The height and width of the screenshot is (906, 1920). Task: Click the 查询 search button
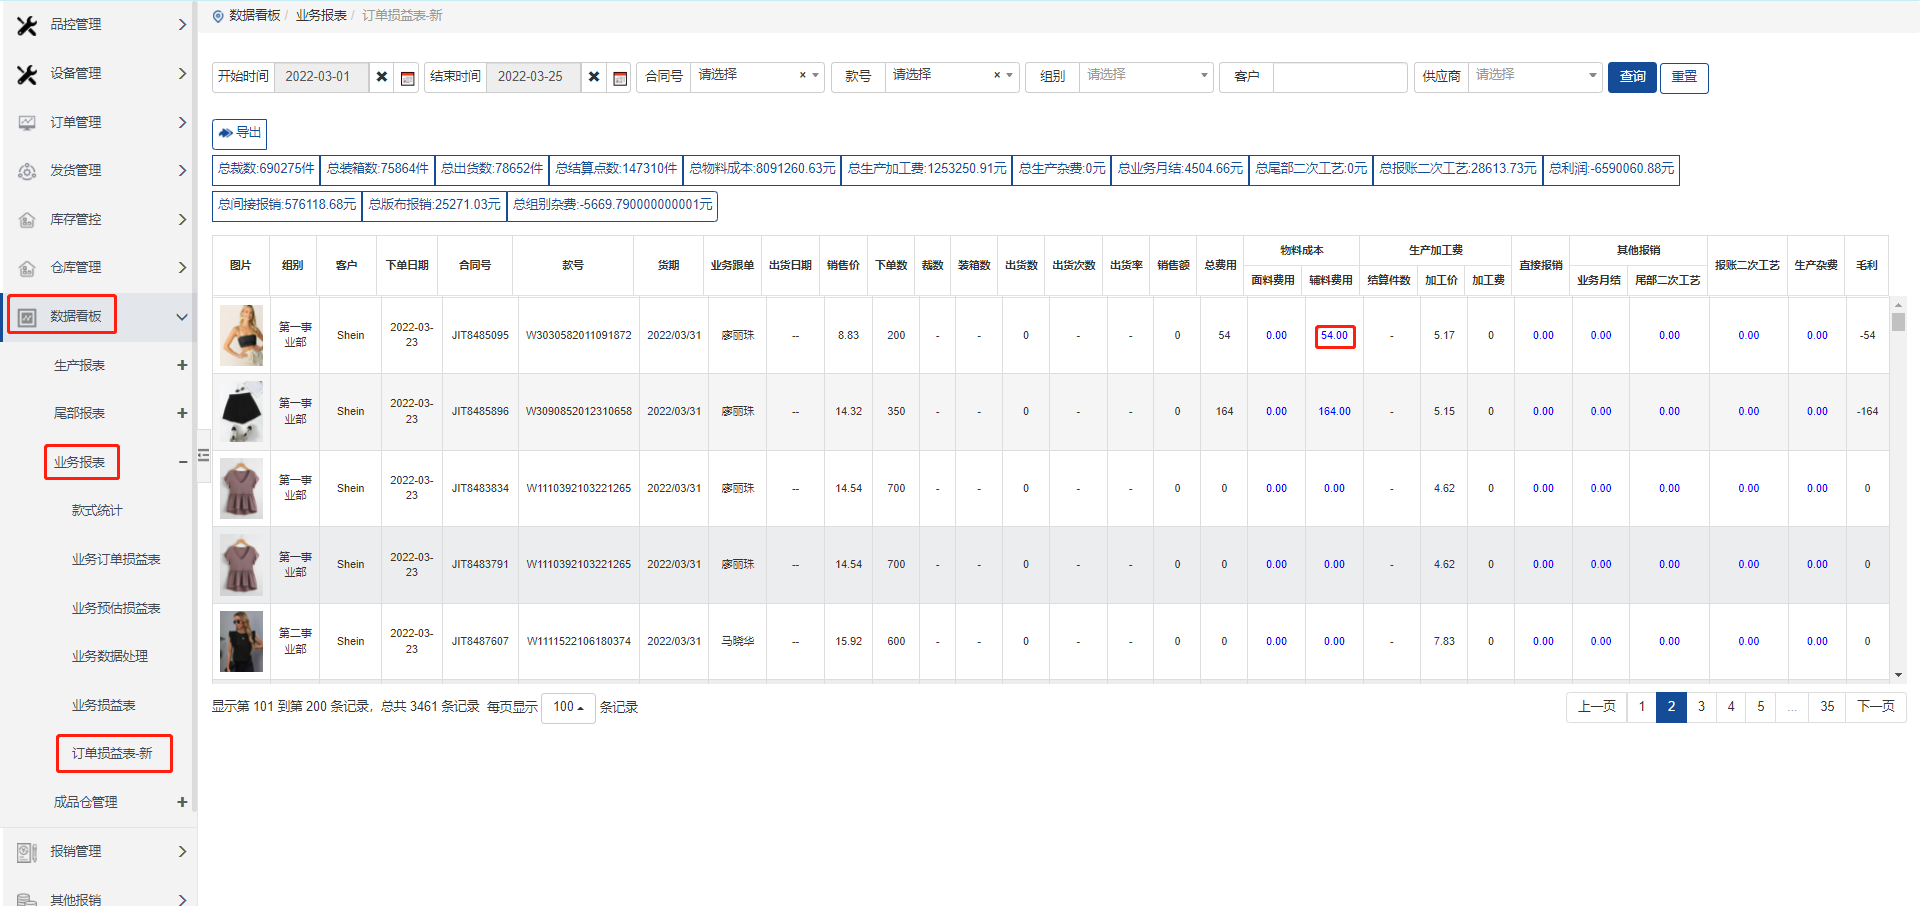(1632, 77)
